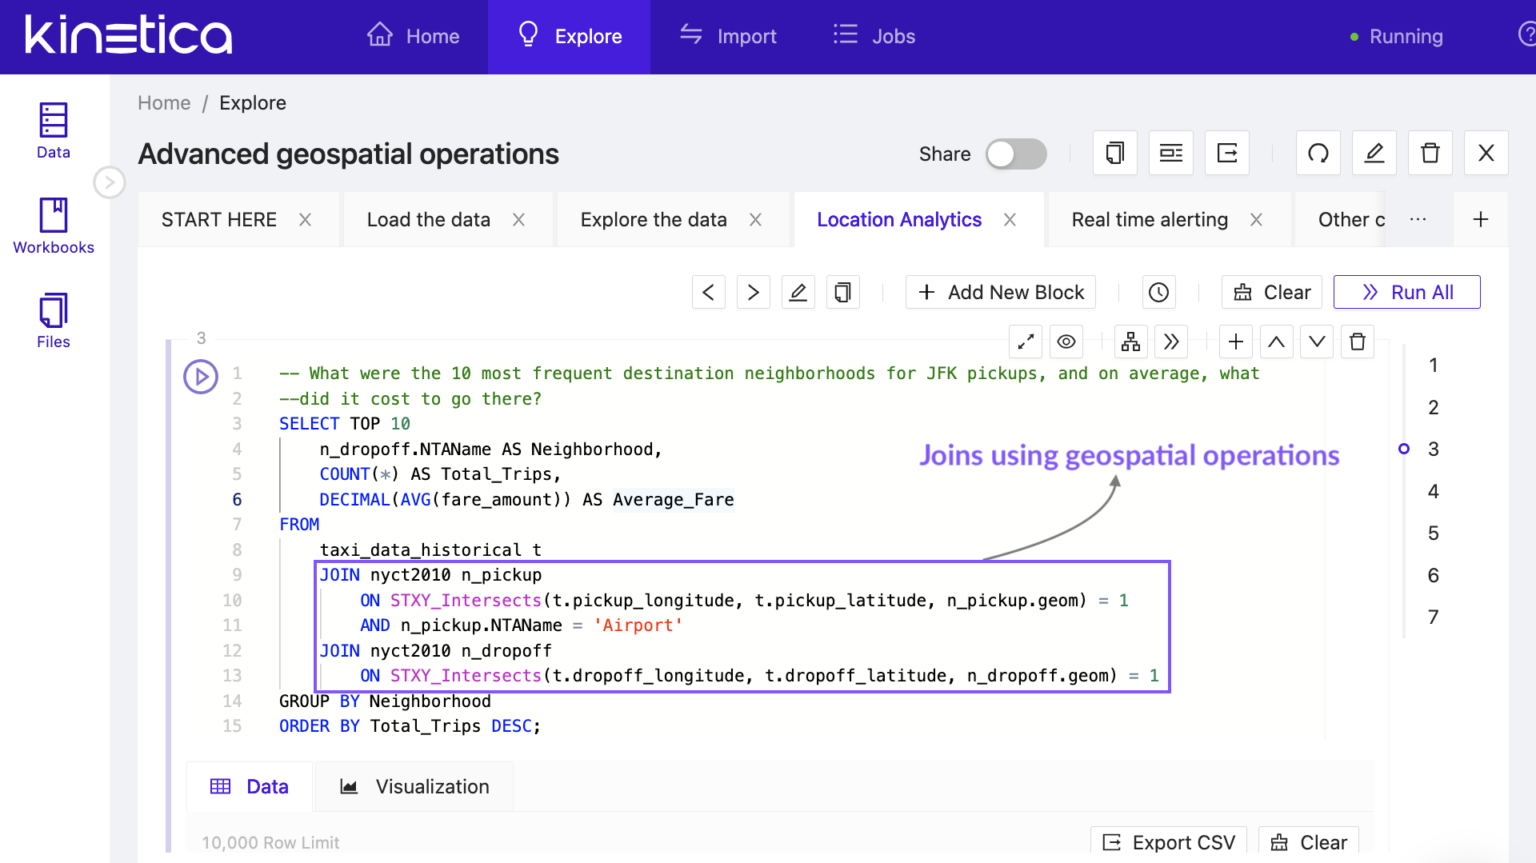Open the Files panel
1536x863 pixels.
[x=52, y=319]
